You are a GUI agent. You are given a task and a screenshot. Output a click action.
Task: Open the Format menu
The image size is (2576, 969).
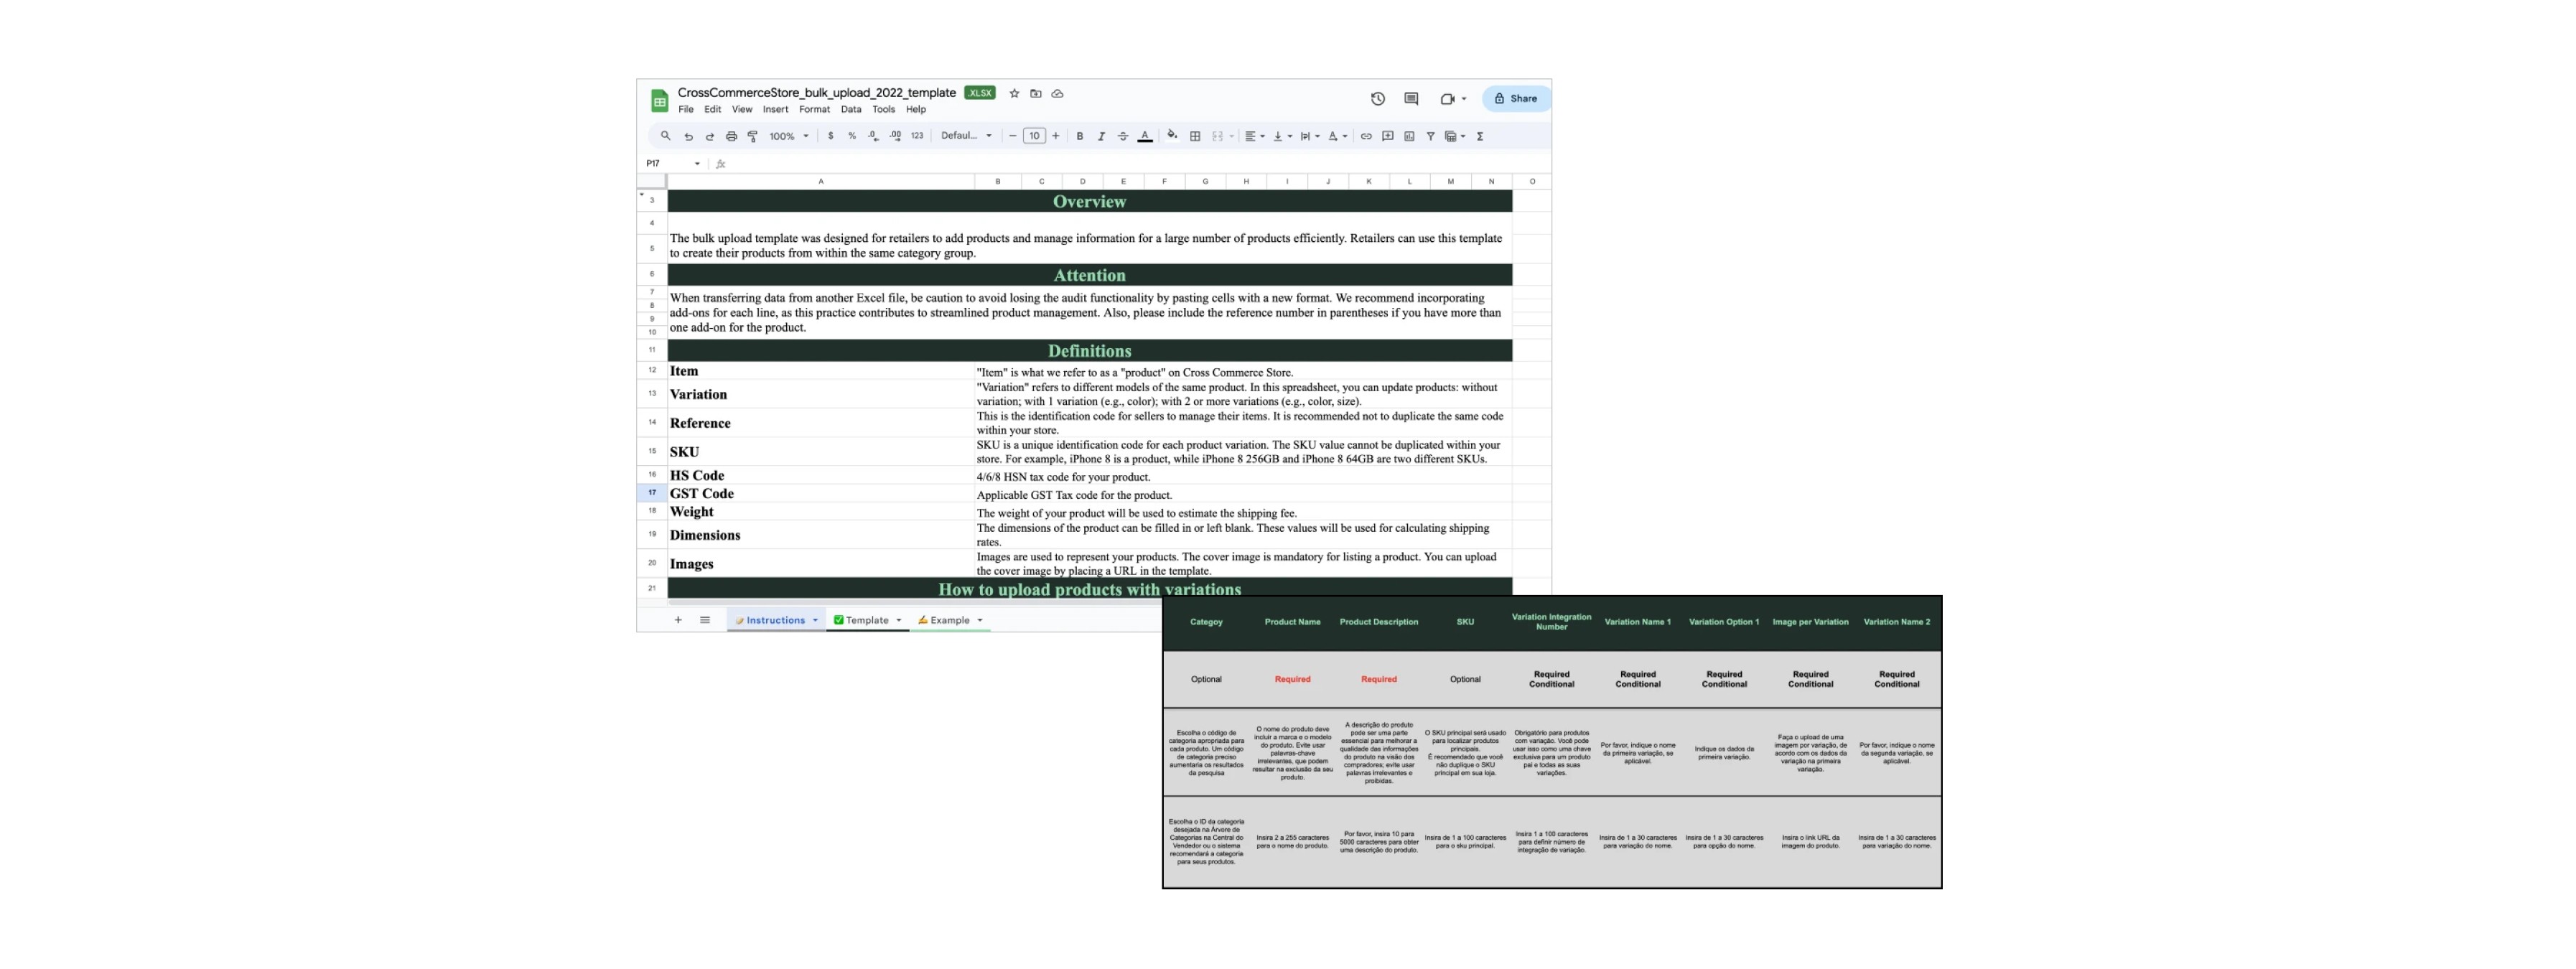tap(814, 110)
